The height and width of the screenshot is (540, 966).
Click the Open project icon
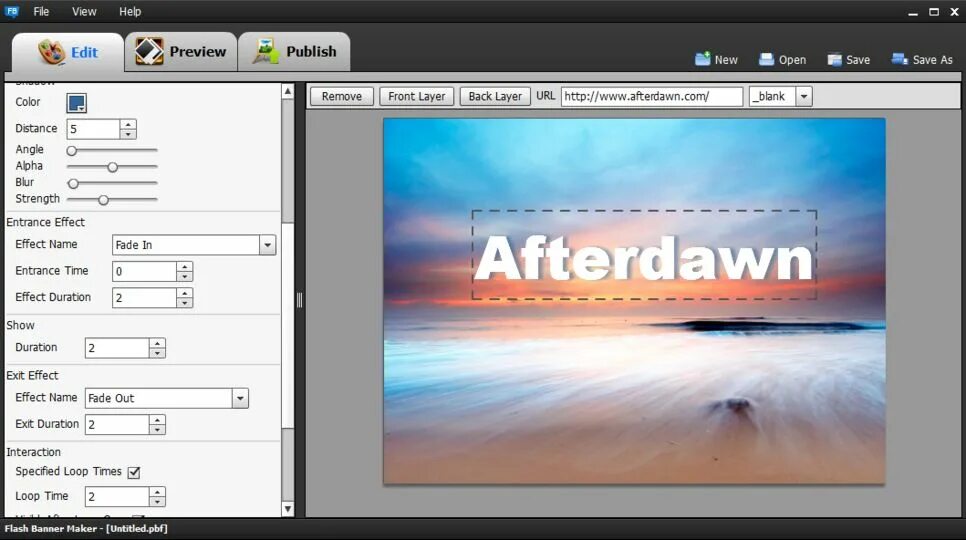click(x=766, y=59)
